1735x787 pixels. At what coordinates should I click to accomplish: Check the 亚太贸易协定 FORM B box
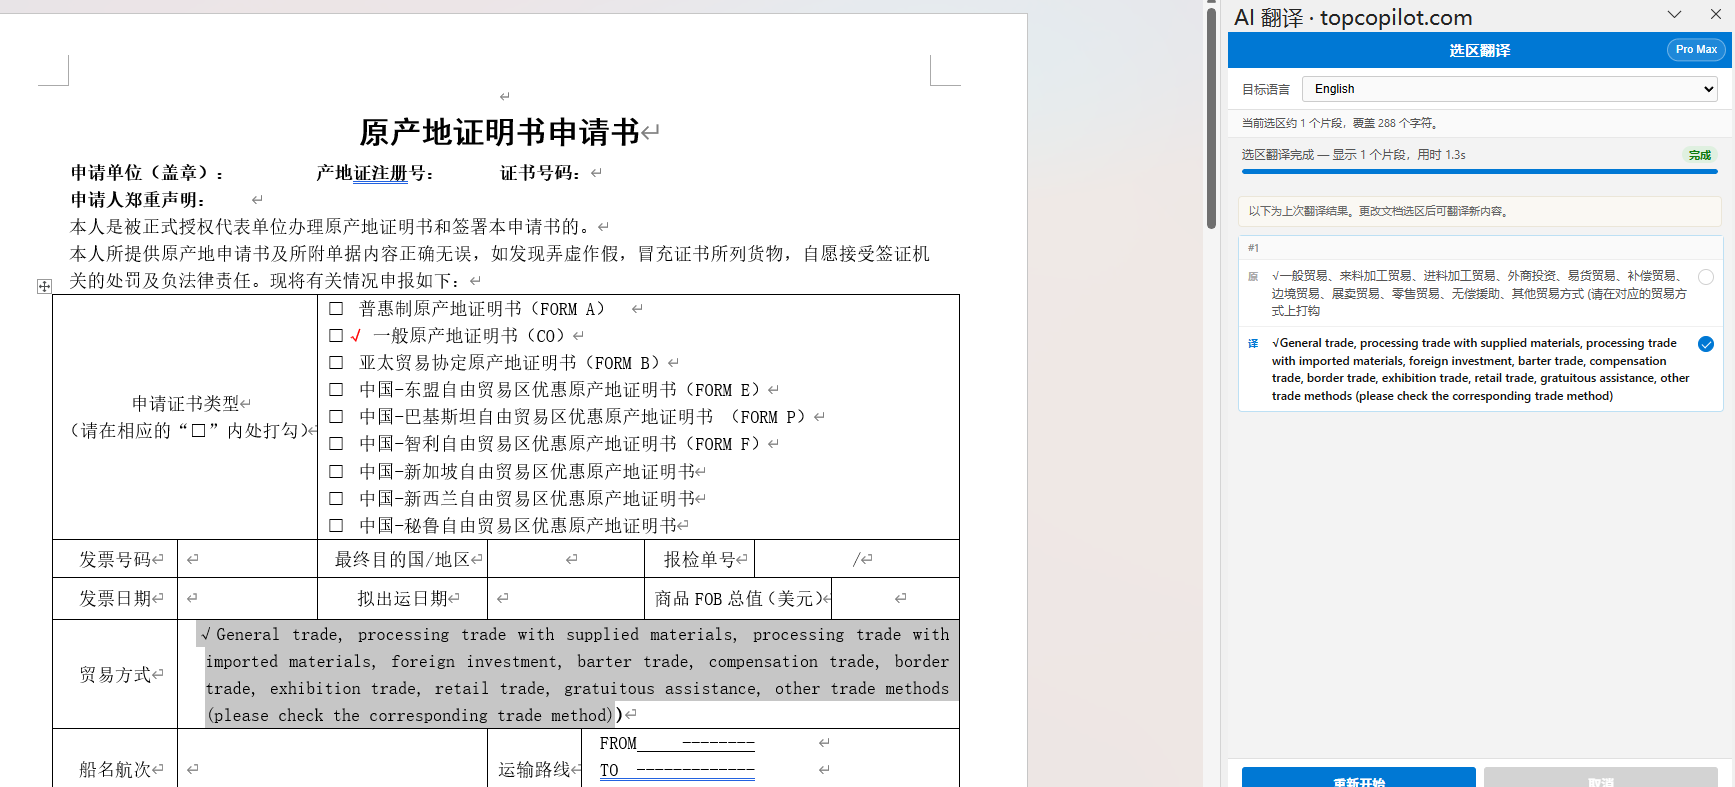(336, 363)
